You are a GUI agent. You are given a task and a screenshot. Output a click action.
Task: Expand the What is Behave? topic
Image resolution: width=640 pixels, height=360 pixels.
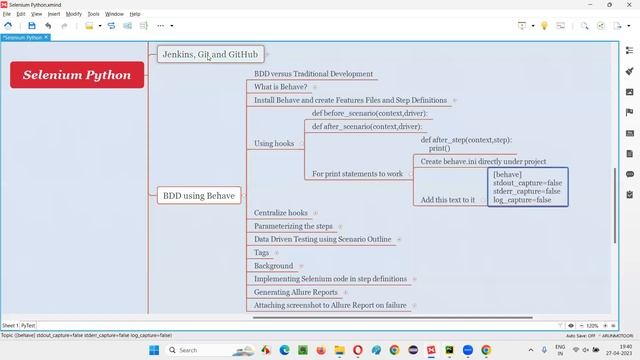[315, 87]
